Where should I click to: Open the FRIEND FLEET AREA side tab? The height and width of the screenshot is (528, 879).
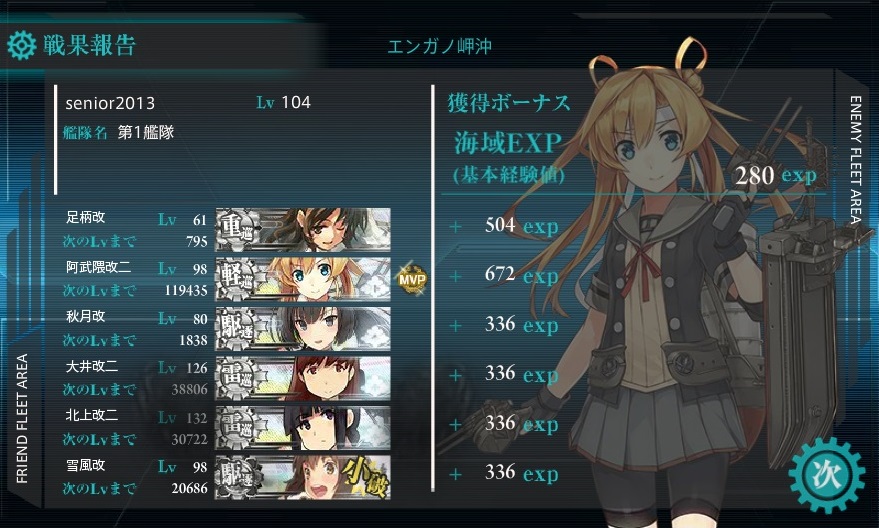click(x=22, y=418)
